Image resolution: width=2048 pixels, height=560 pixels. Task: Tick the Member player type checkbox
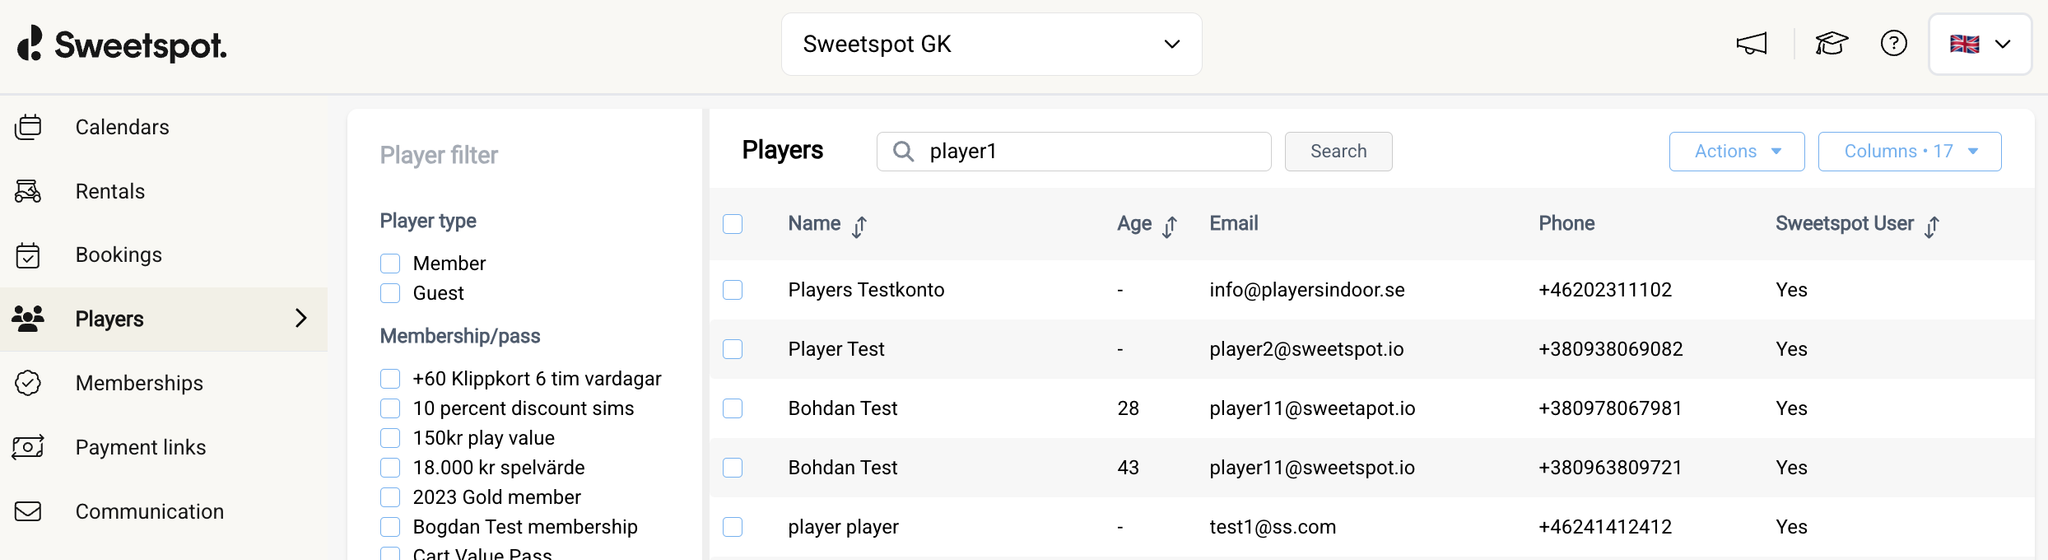point(390,263)
